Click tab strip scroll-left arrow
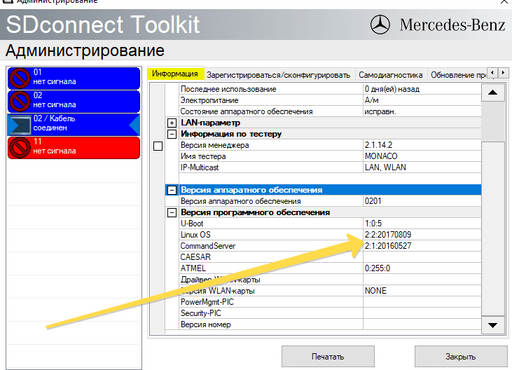 pos(492,72)
